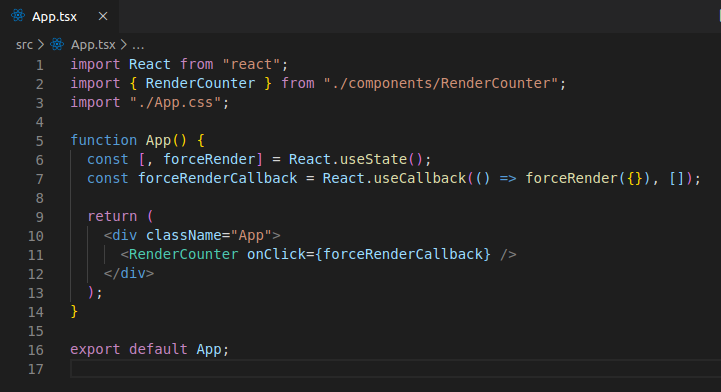Click the return keyword on line 9

click(x=112, y=216)
